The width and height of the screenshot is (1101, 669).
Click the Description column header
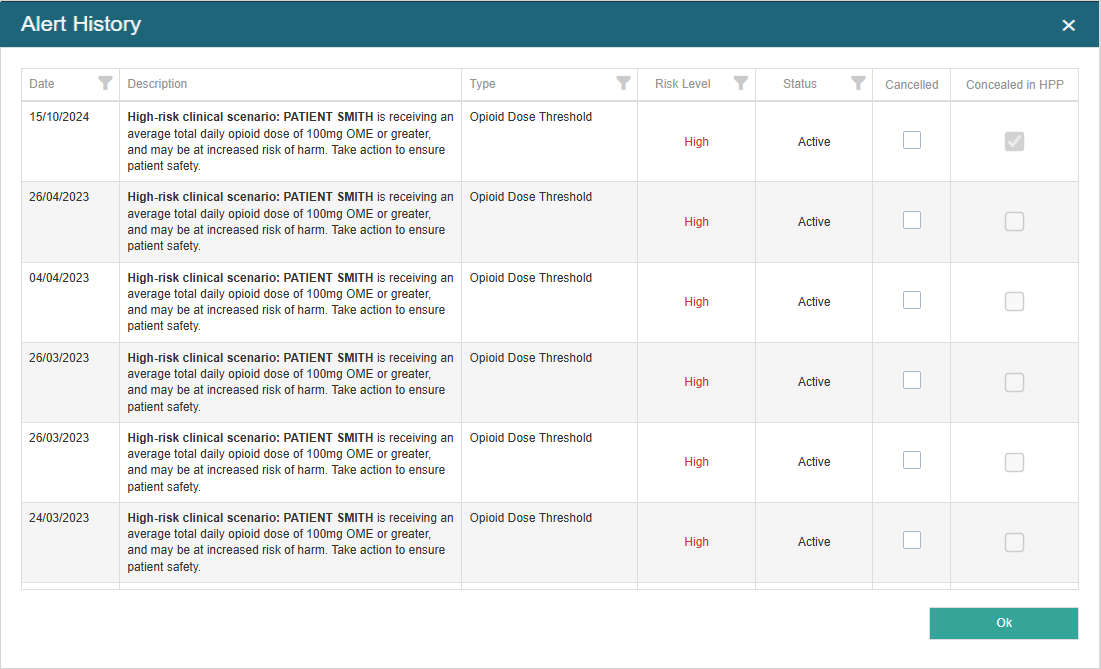click(157, 84)
